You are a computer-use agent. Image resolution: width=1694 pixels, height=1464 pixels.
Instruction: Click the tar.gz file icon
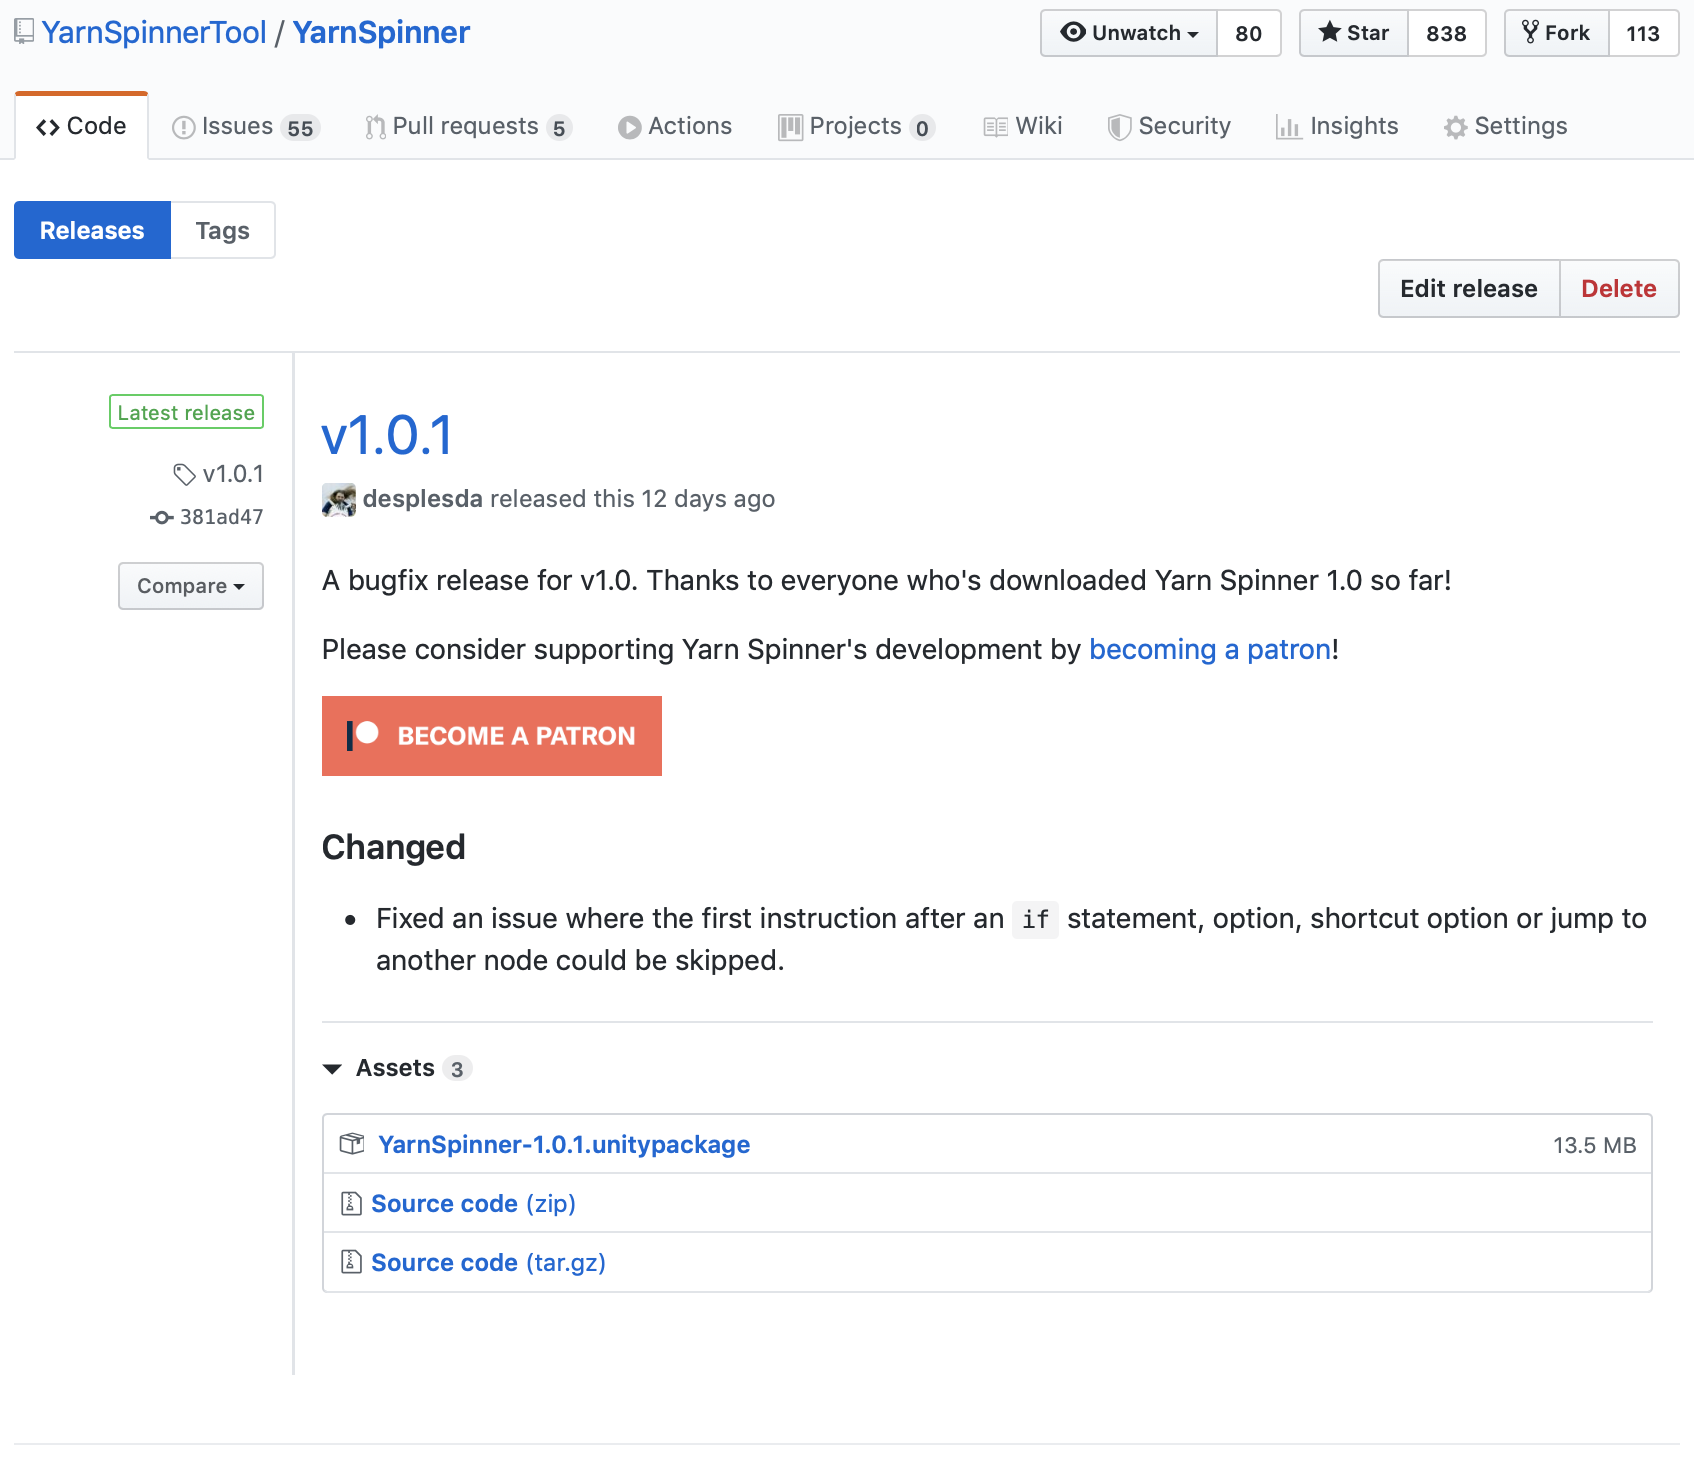[x=351, y=1262]
